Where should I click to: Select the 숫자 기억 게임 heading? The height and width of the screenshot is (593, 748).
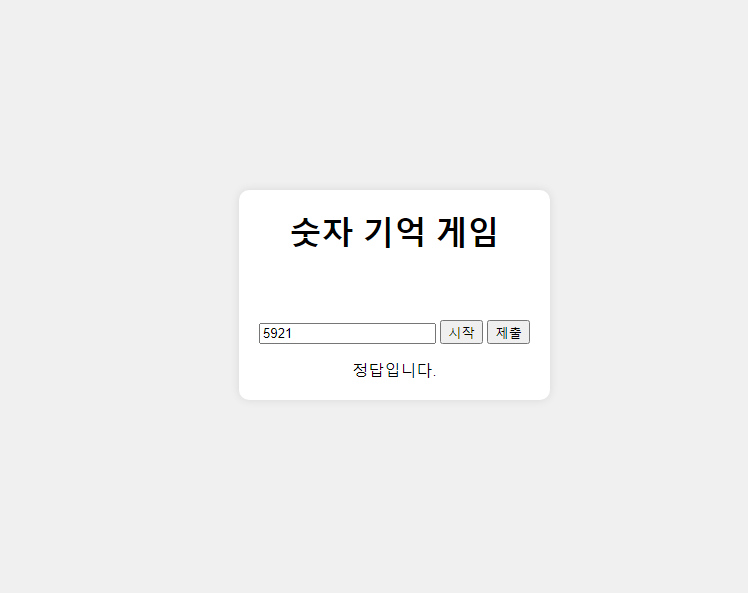(x=394, y=232)
